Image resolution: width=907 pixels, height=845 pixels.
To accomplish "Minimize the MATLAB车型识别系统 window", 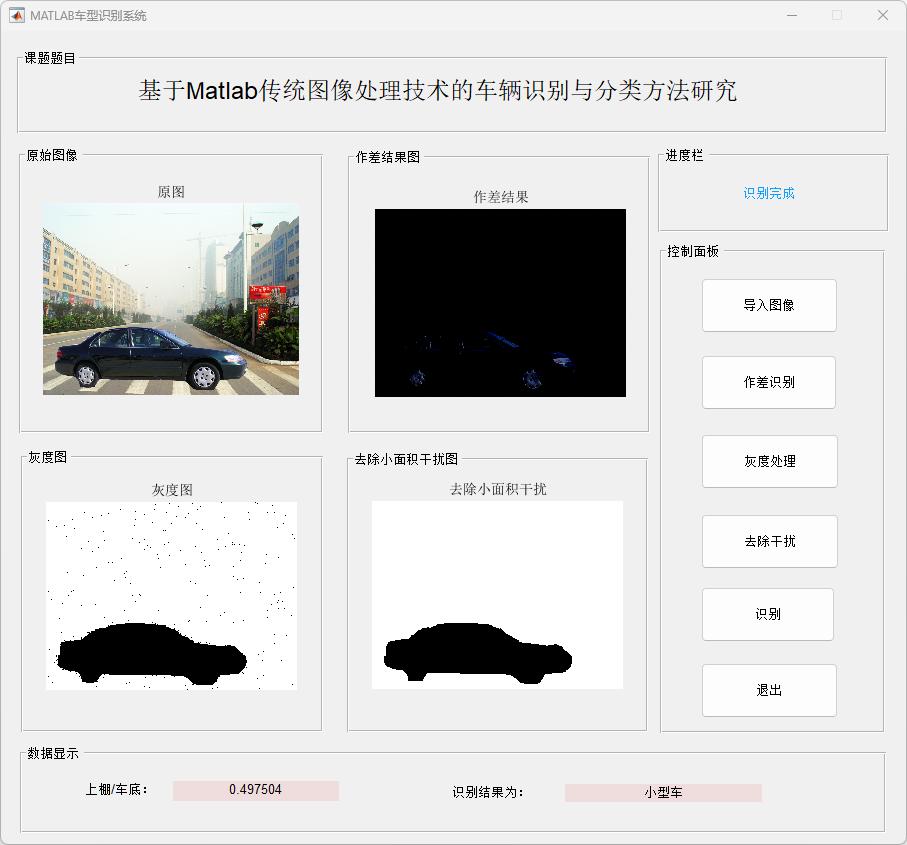I will [791, 15].
